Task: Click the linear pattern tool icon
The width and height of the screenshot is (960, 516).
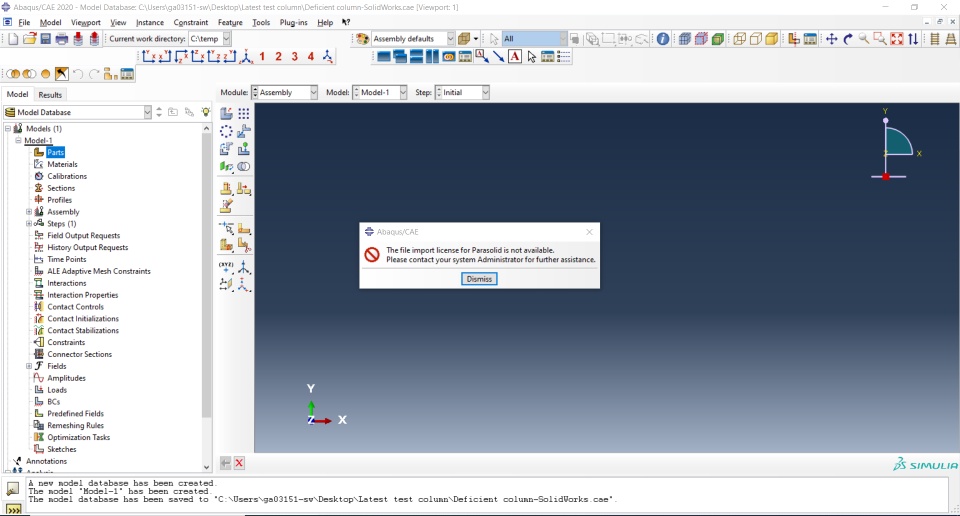Action: 244,113
